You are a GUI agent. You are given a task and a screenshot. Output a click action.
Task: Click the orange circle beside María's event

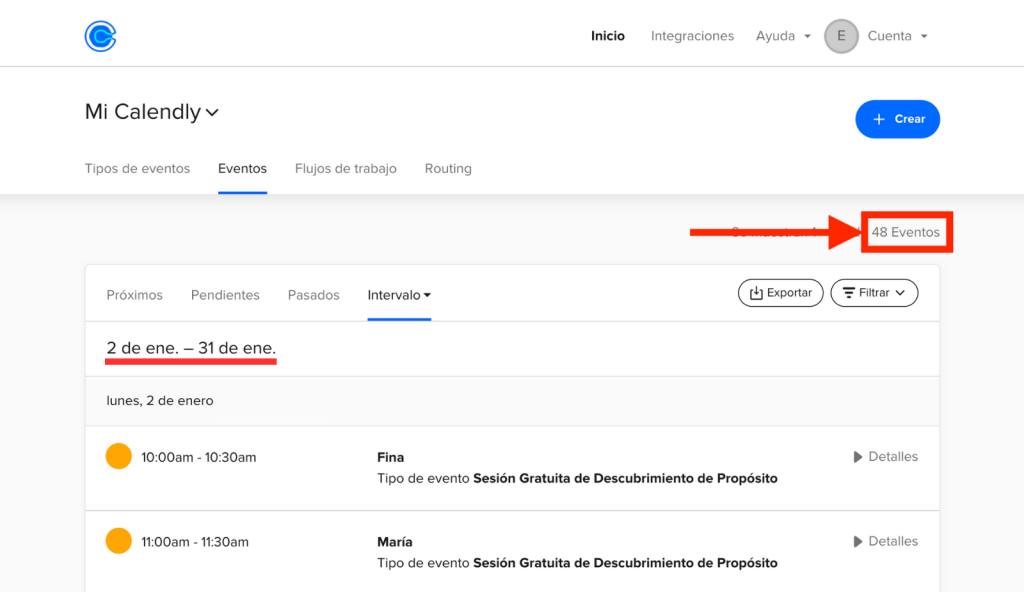[x=119, y=542]
